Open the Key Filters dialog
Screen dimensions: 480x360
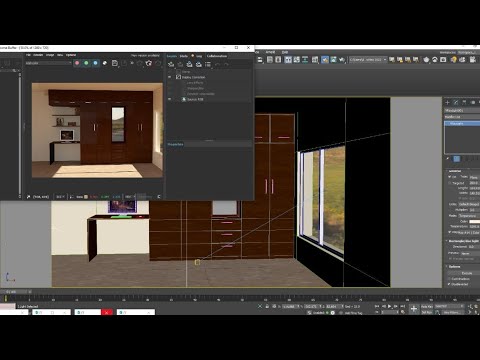451,312
